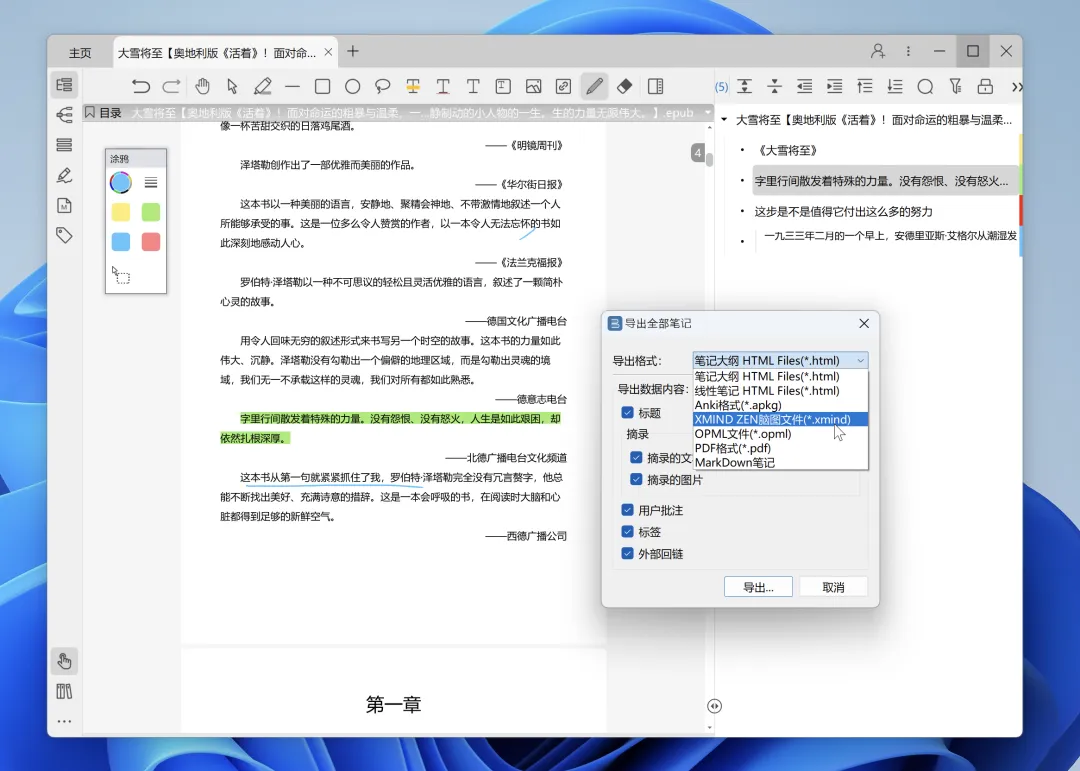
Task: Choose the rectangle shape tool
Action: [x=322, y=86]
